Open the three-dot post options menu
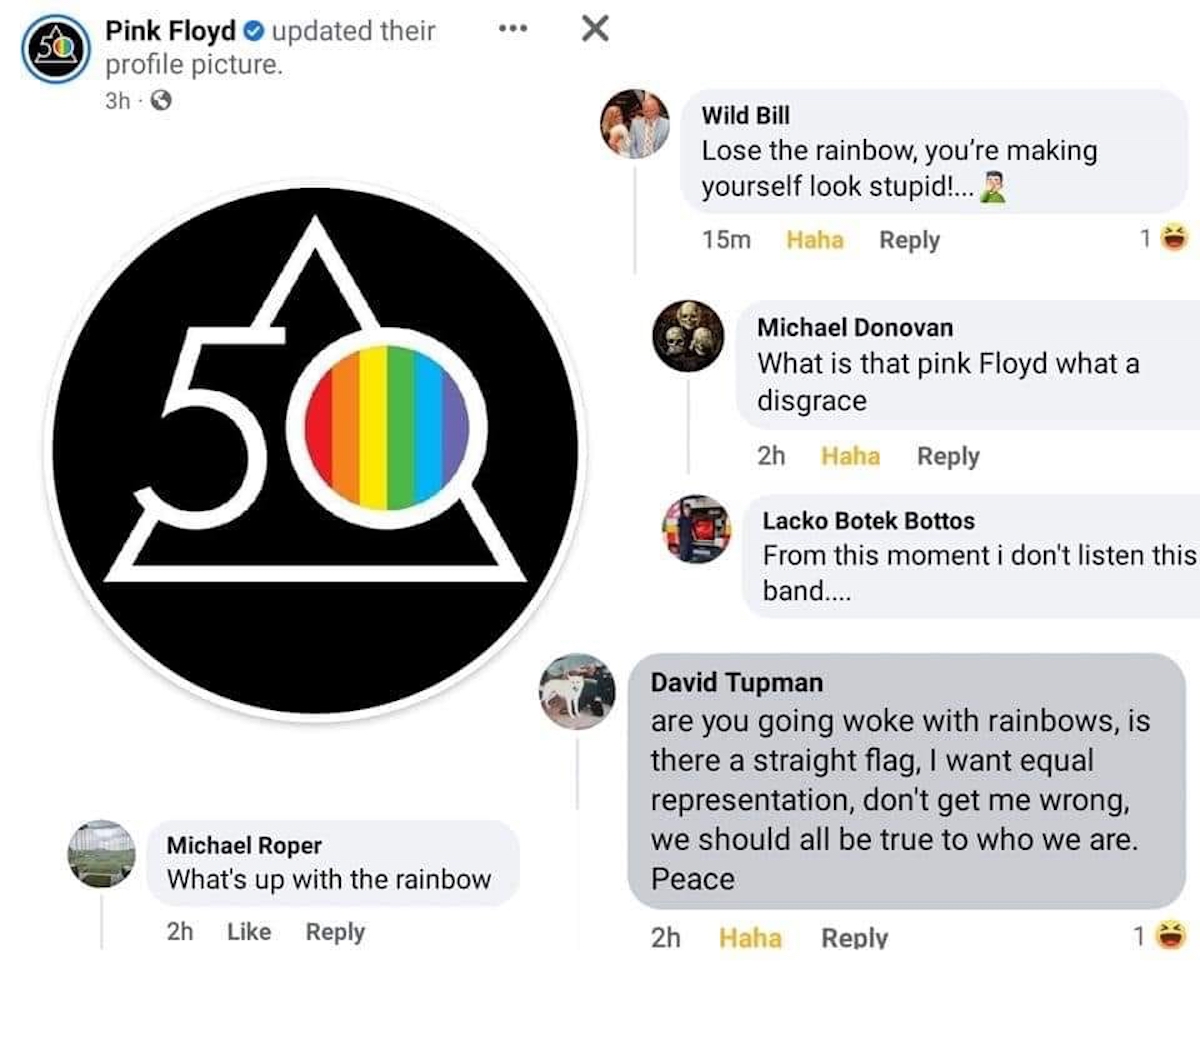This screenshot has height=1054, width=1200. (x=512, y=29)
